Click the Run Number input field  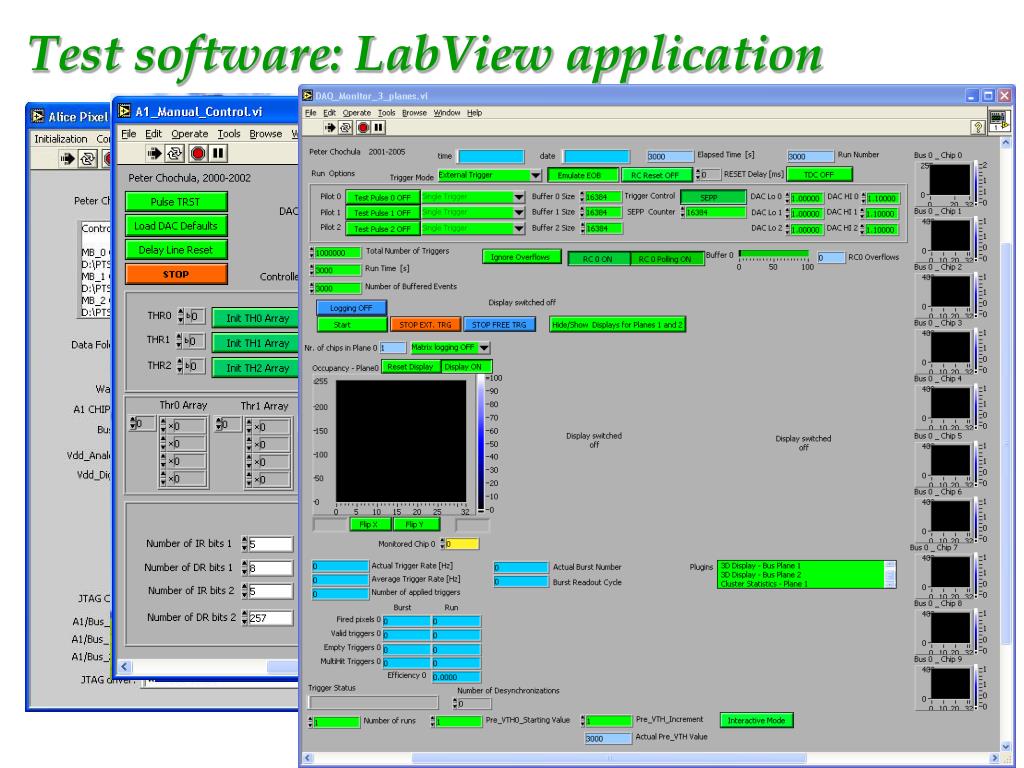pos(810,156)
